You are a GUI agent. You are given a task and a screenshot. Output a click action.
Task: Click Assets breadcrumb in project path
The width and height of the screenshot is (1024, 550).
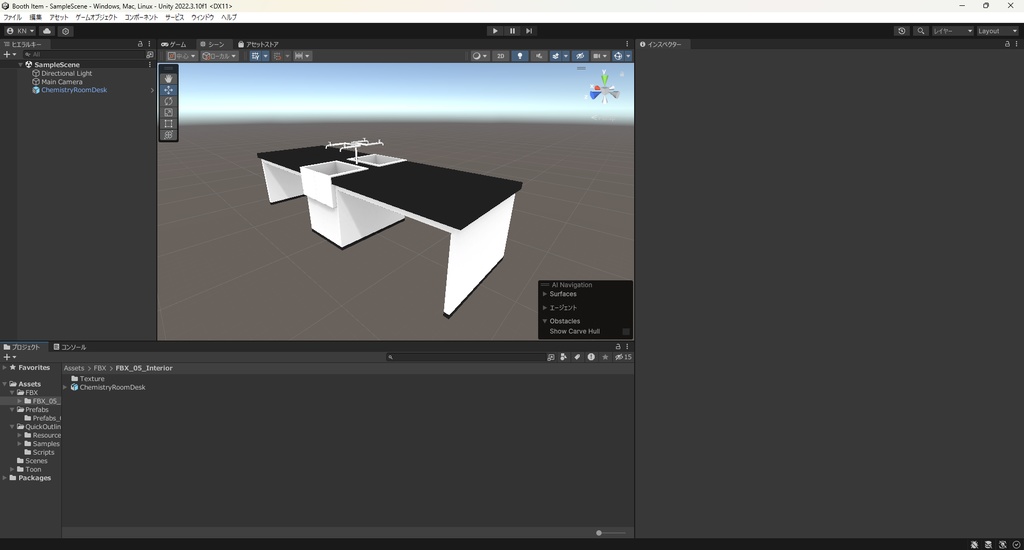pyautogui.click(x=74, y=368)
